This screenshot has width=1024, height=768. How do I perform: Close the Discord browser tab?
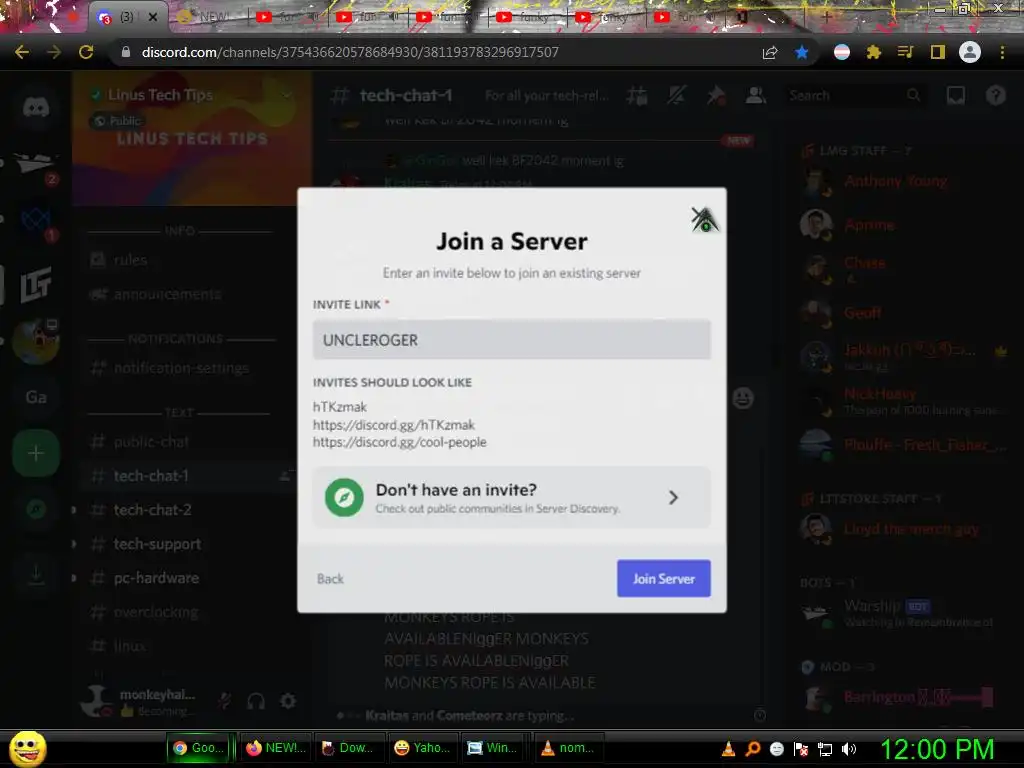[x=153, y=17]
